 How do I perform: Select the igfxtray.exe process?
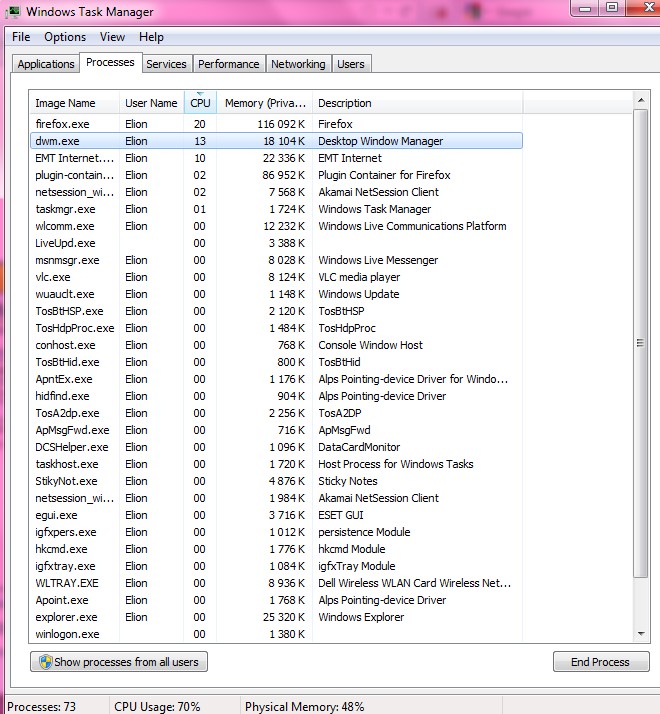point(276,566)
